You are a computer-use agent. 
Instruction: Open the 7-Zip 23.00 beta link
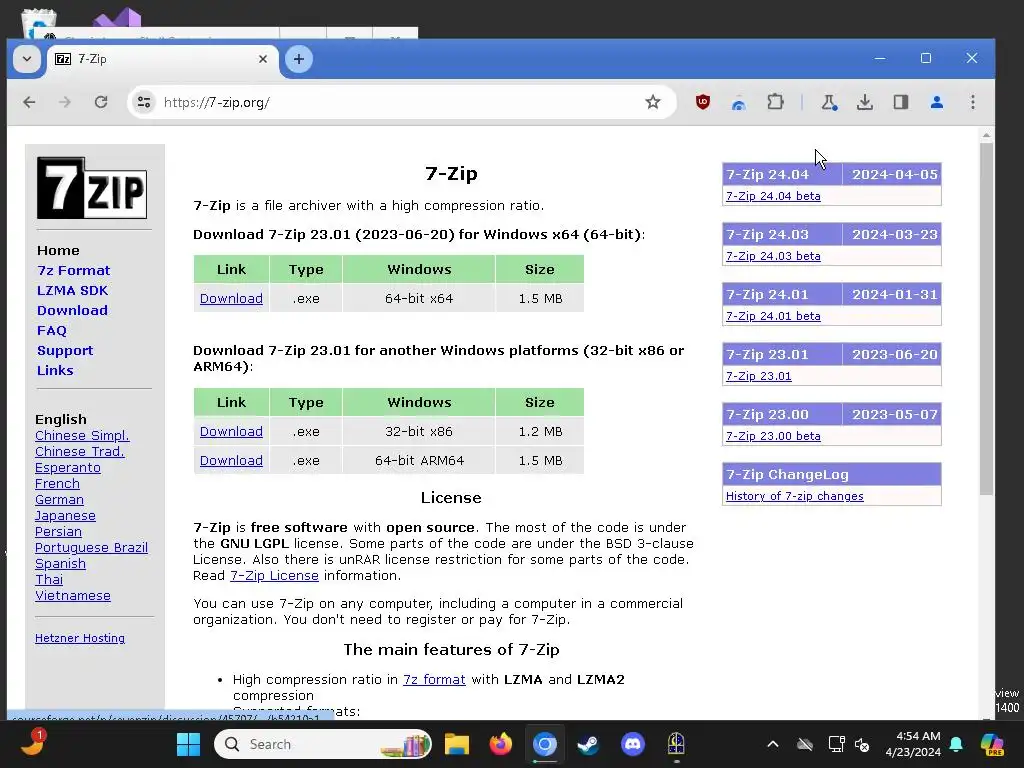[x=773, y=436]
